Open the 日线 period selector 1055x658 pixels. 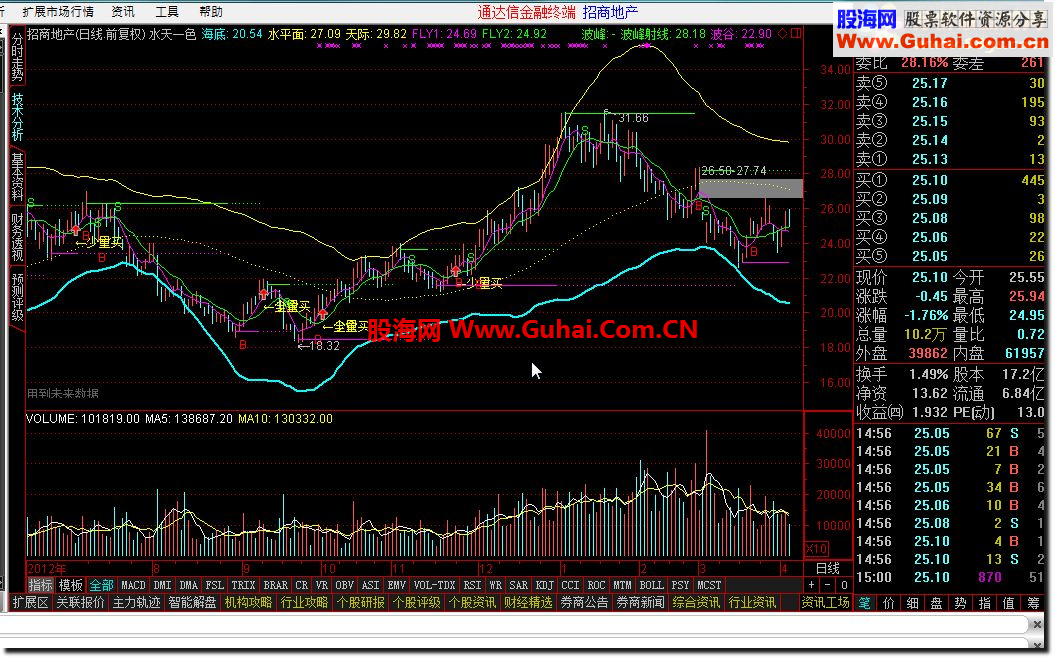828,569
